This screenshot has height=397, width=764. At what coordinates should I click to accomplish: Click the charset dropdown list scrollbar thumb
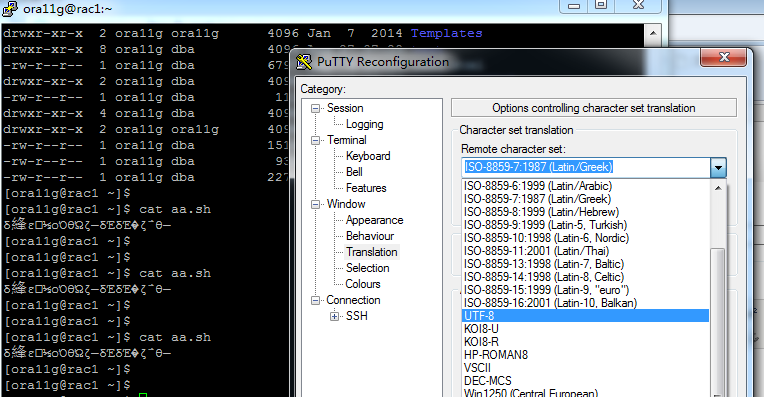[x=718, y=321]
